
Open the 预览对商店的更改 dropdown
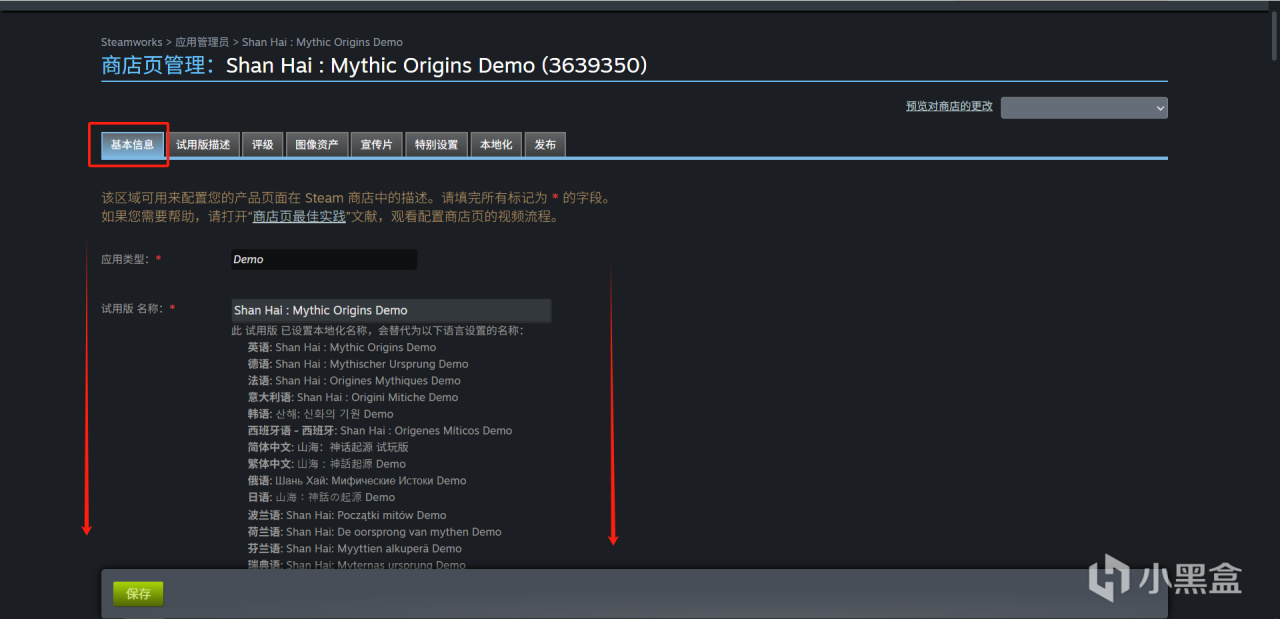tap(1084, 107)
